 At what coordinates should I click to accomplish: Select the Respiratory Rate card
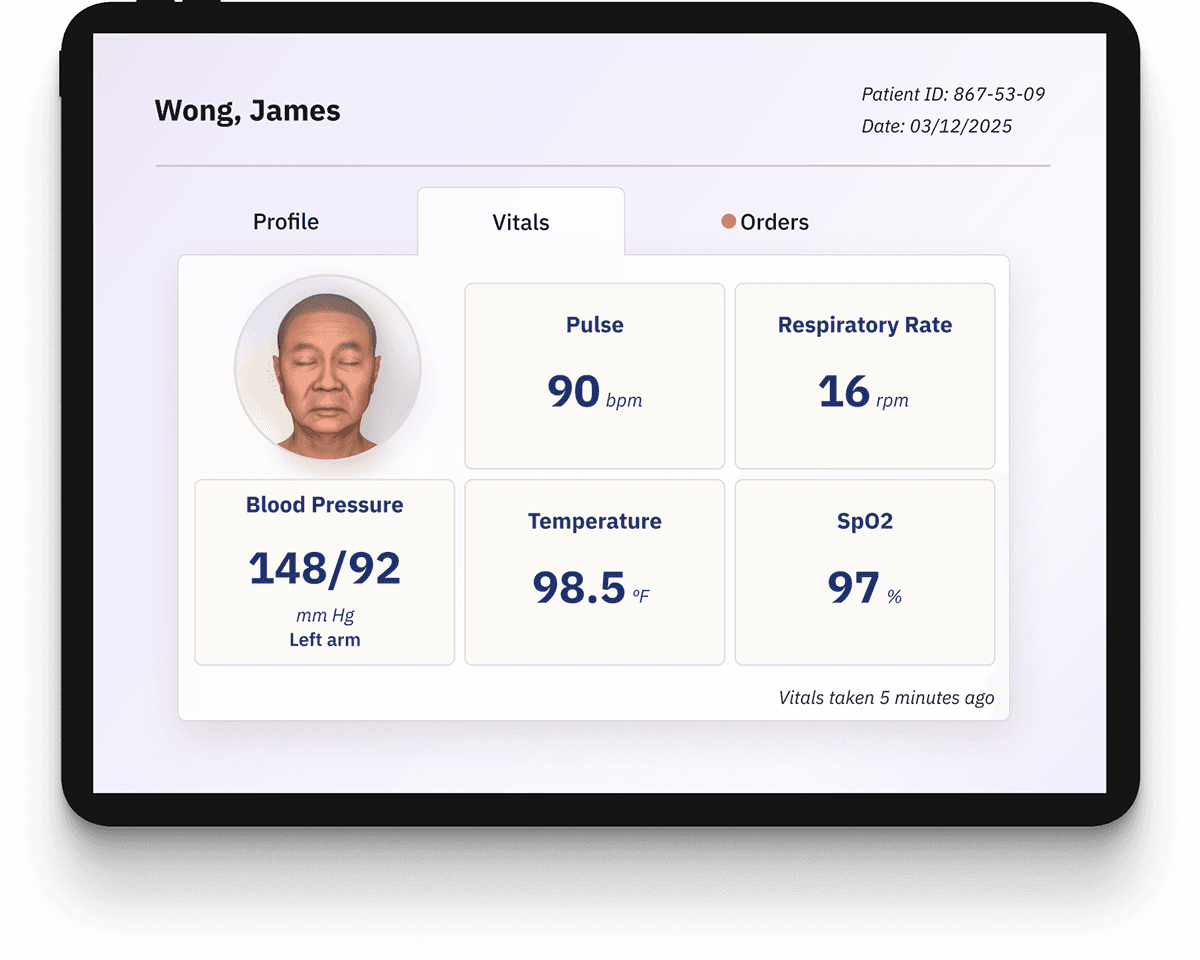click(864, 375)
